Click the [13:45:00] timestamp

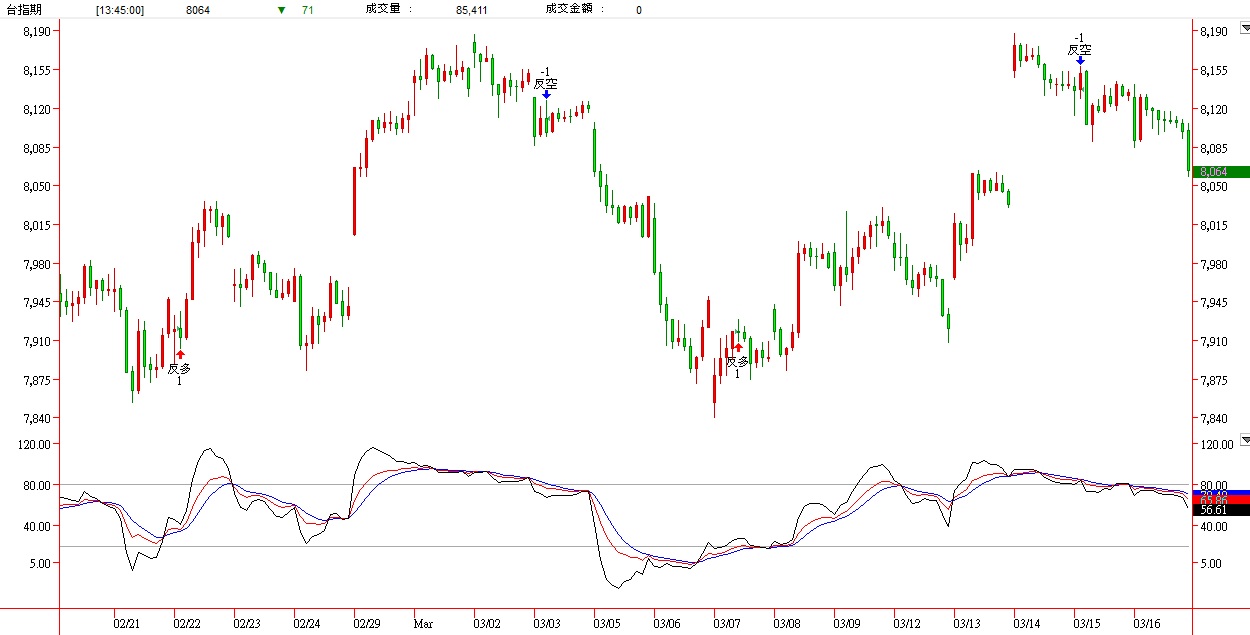click(x=120, y=10)
